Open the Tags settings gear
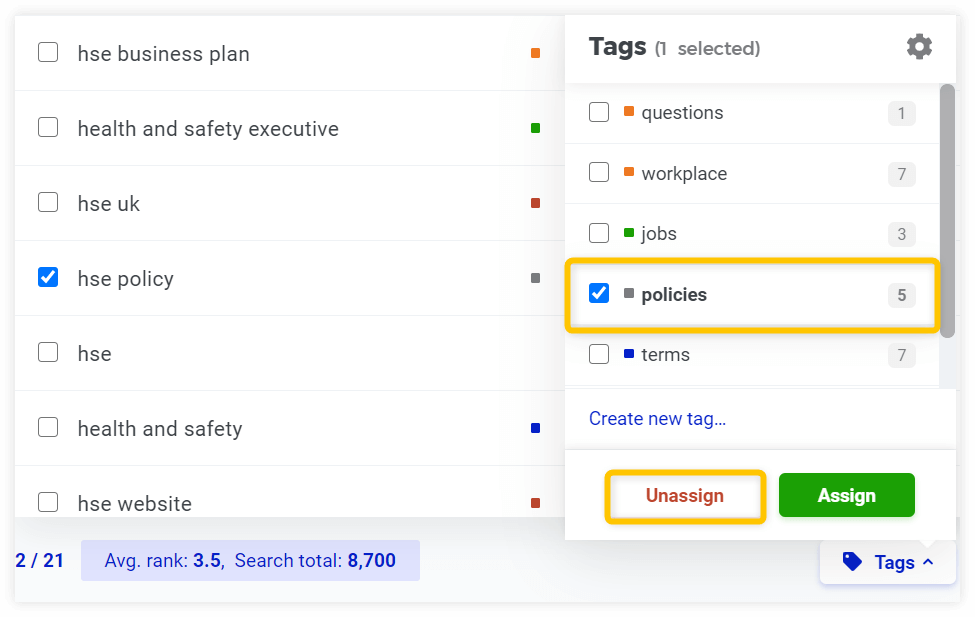This screenshot has height=617, width=975. coord(919,46)
